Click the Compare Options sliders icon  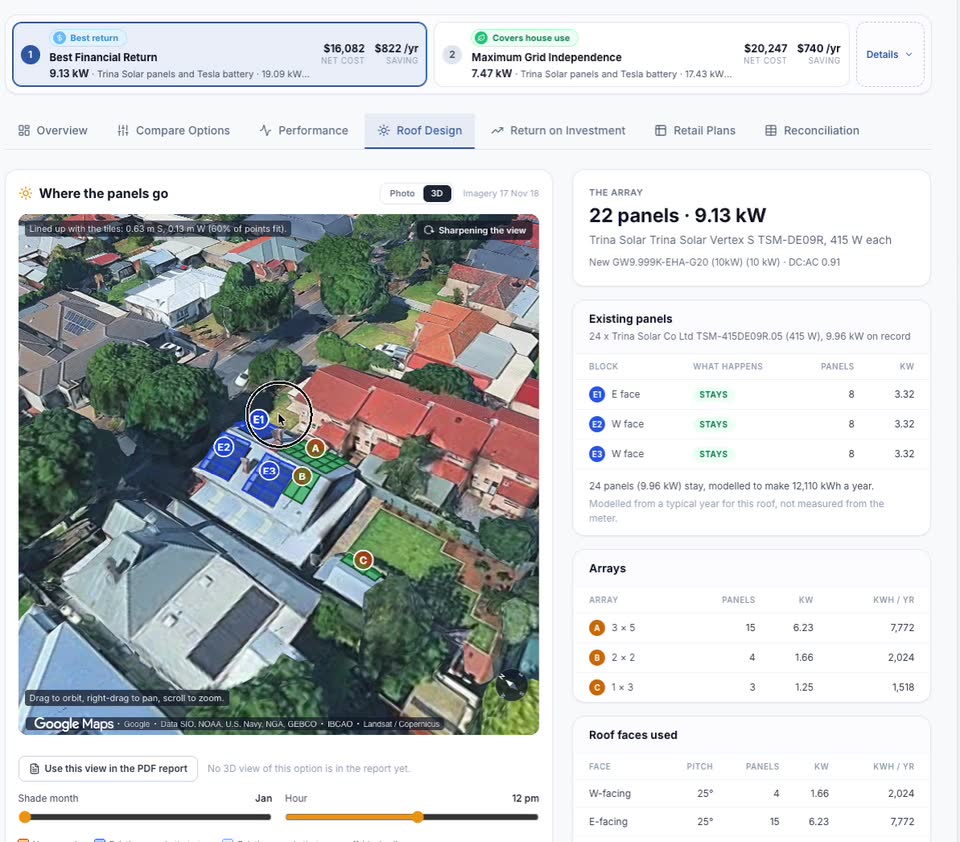[123, 130]
